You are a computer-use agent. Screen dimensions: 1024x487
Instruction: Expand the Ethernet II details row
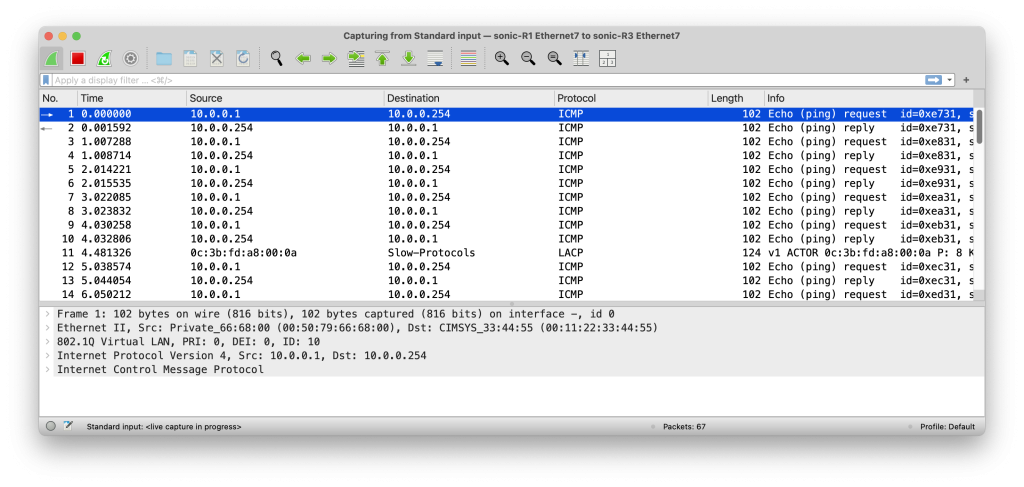(x=47, y=327)
